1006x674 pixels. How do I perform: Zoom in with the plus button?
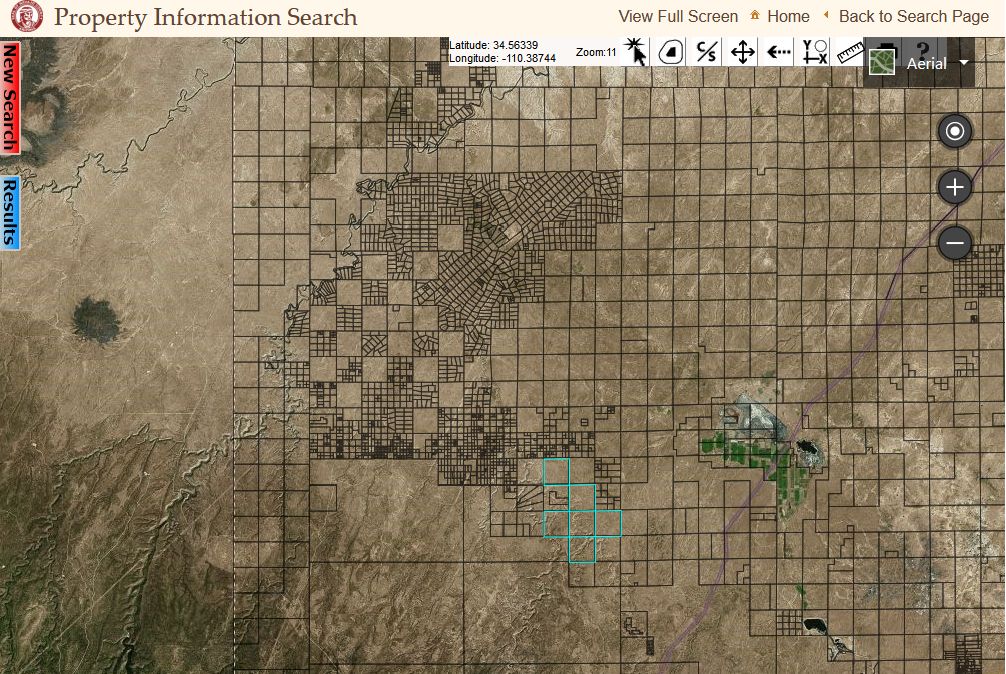pyautogui.click(x=955, y=187)
